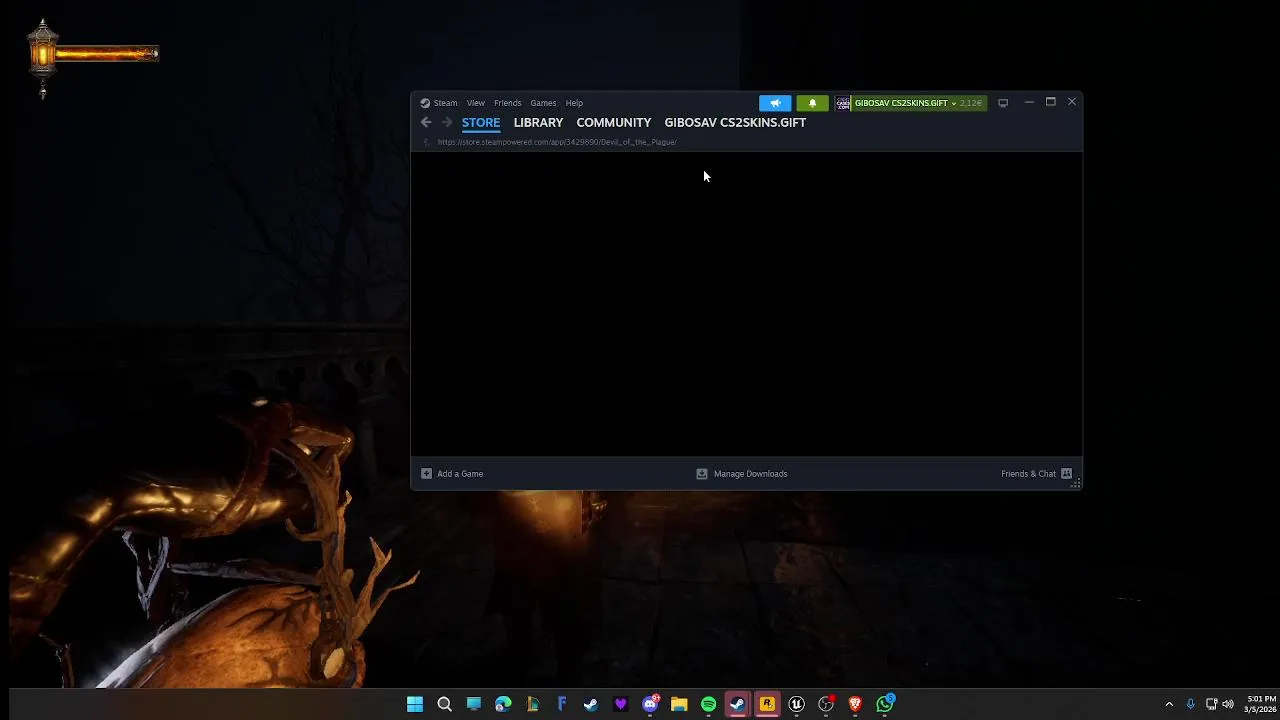Select the LIBRARY tab
The image size is (1280, 720).
(x=538, y=122)
